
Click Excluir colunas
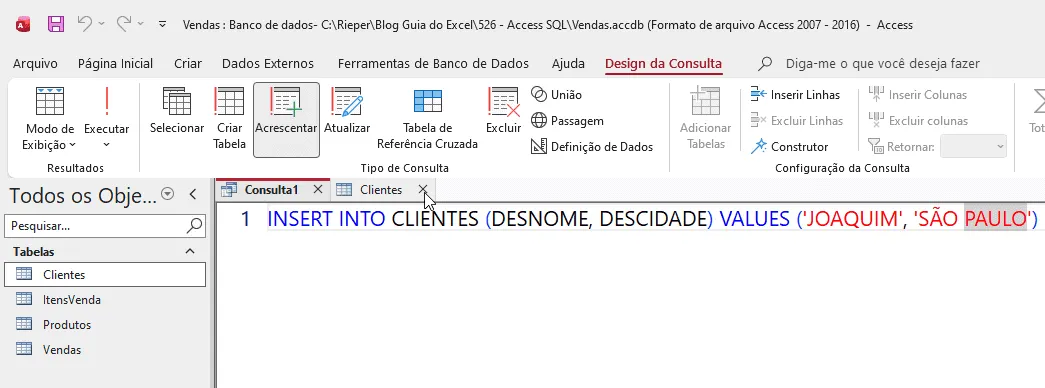point(918,121)
